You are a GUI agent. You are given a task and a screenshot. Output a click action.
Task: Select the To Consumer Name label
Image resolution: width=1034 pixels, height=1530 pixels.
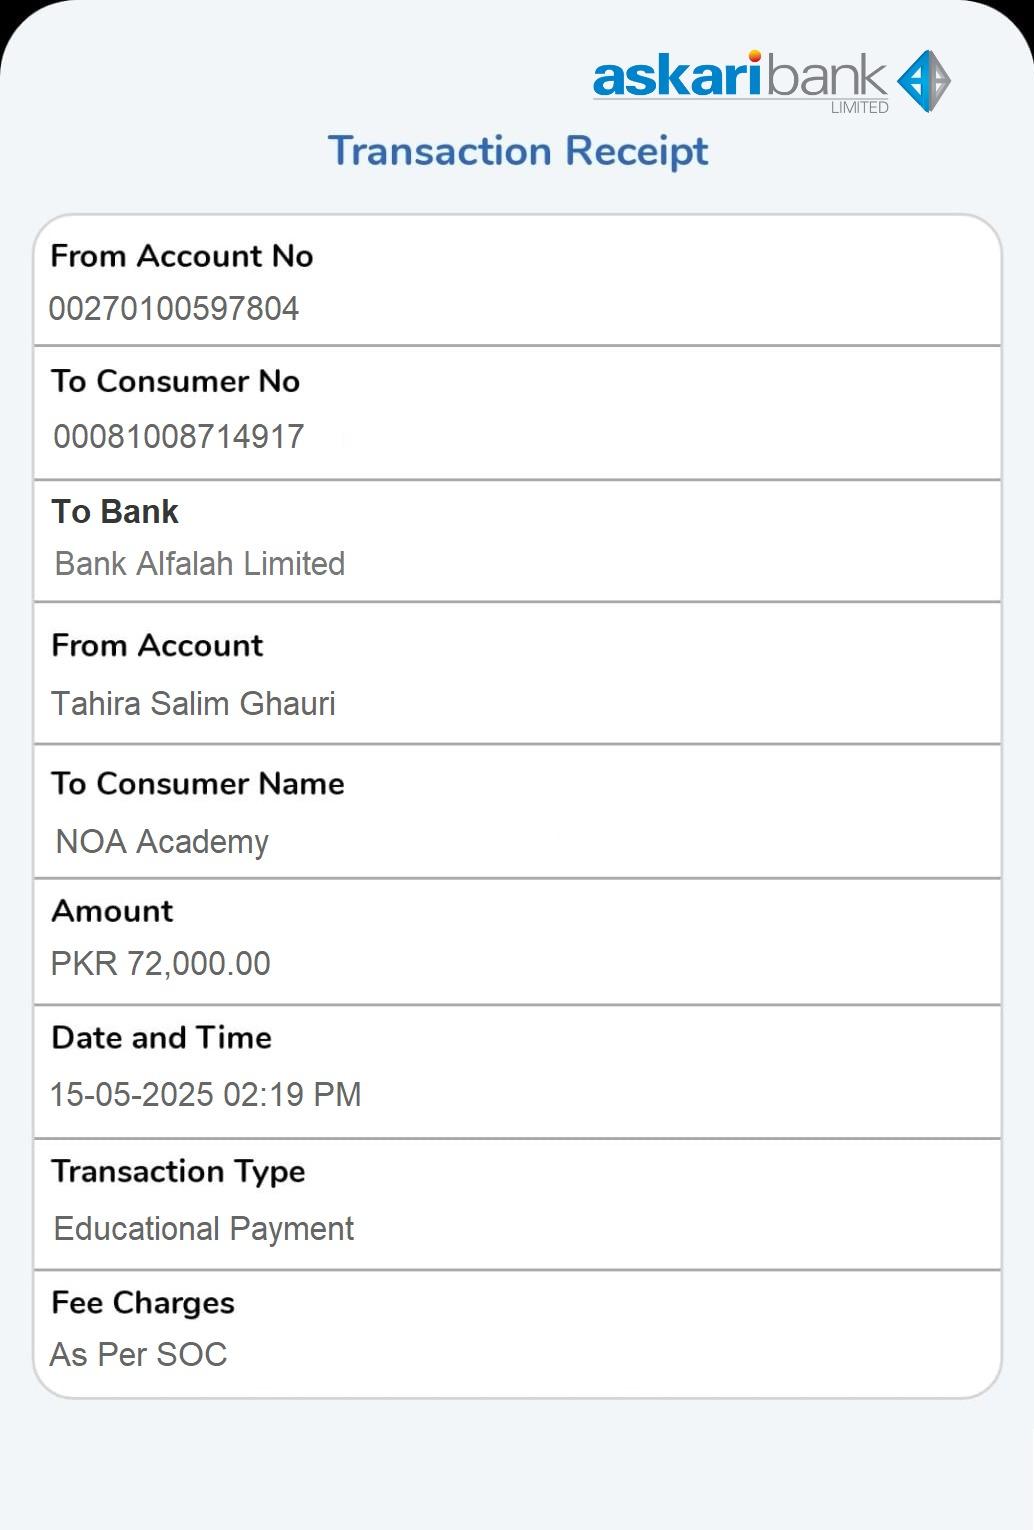tap(198, 784)
